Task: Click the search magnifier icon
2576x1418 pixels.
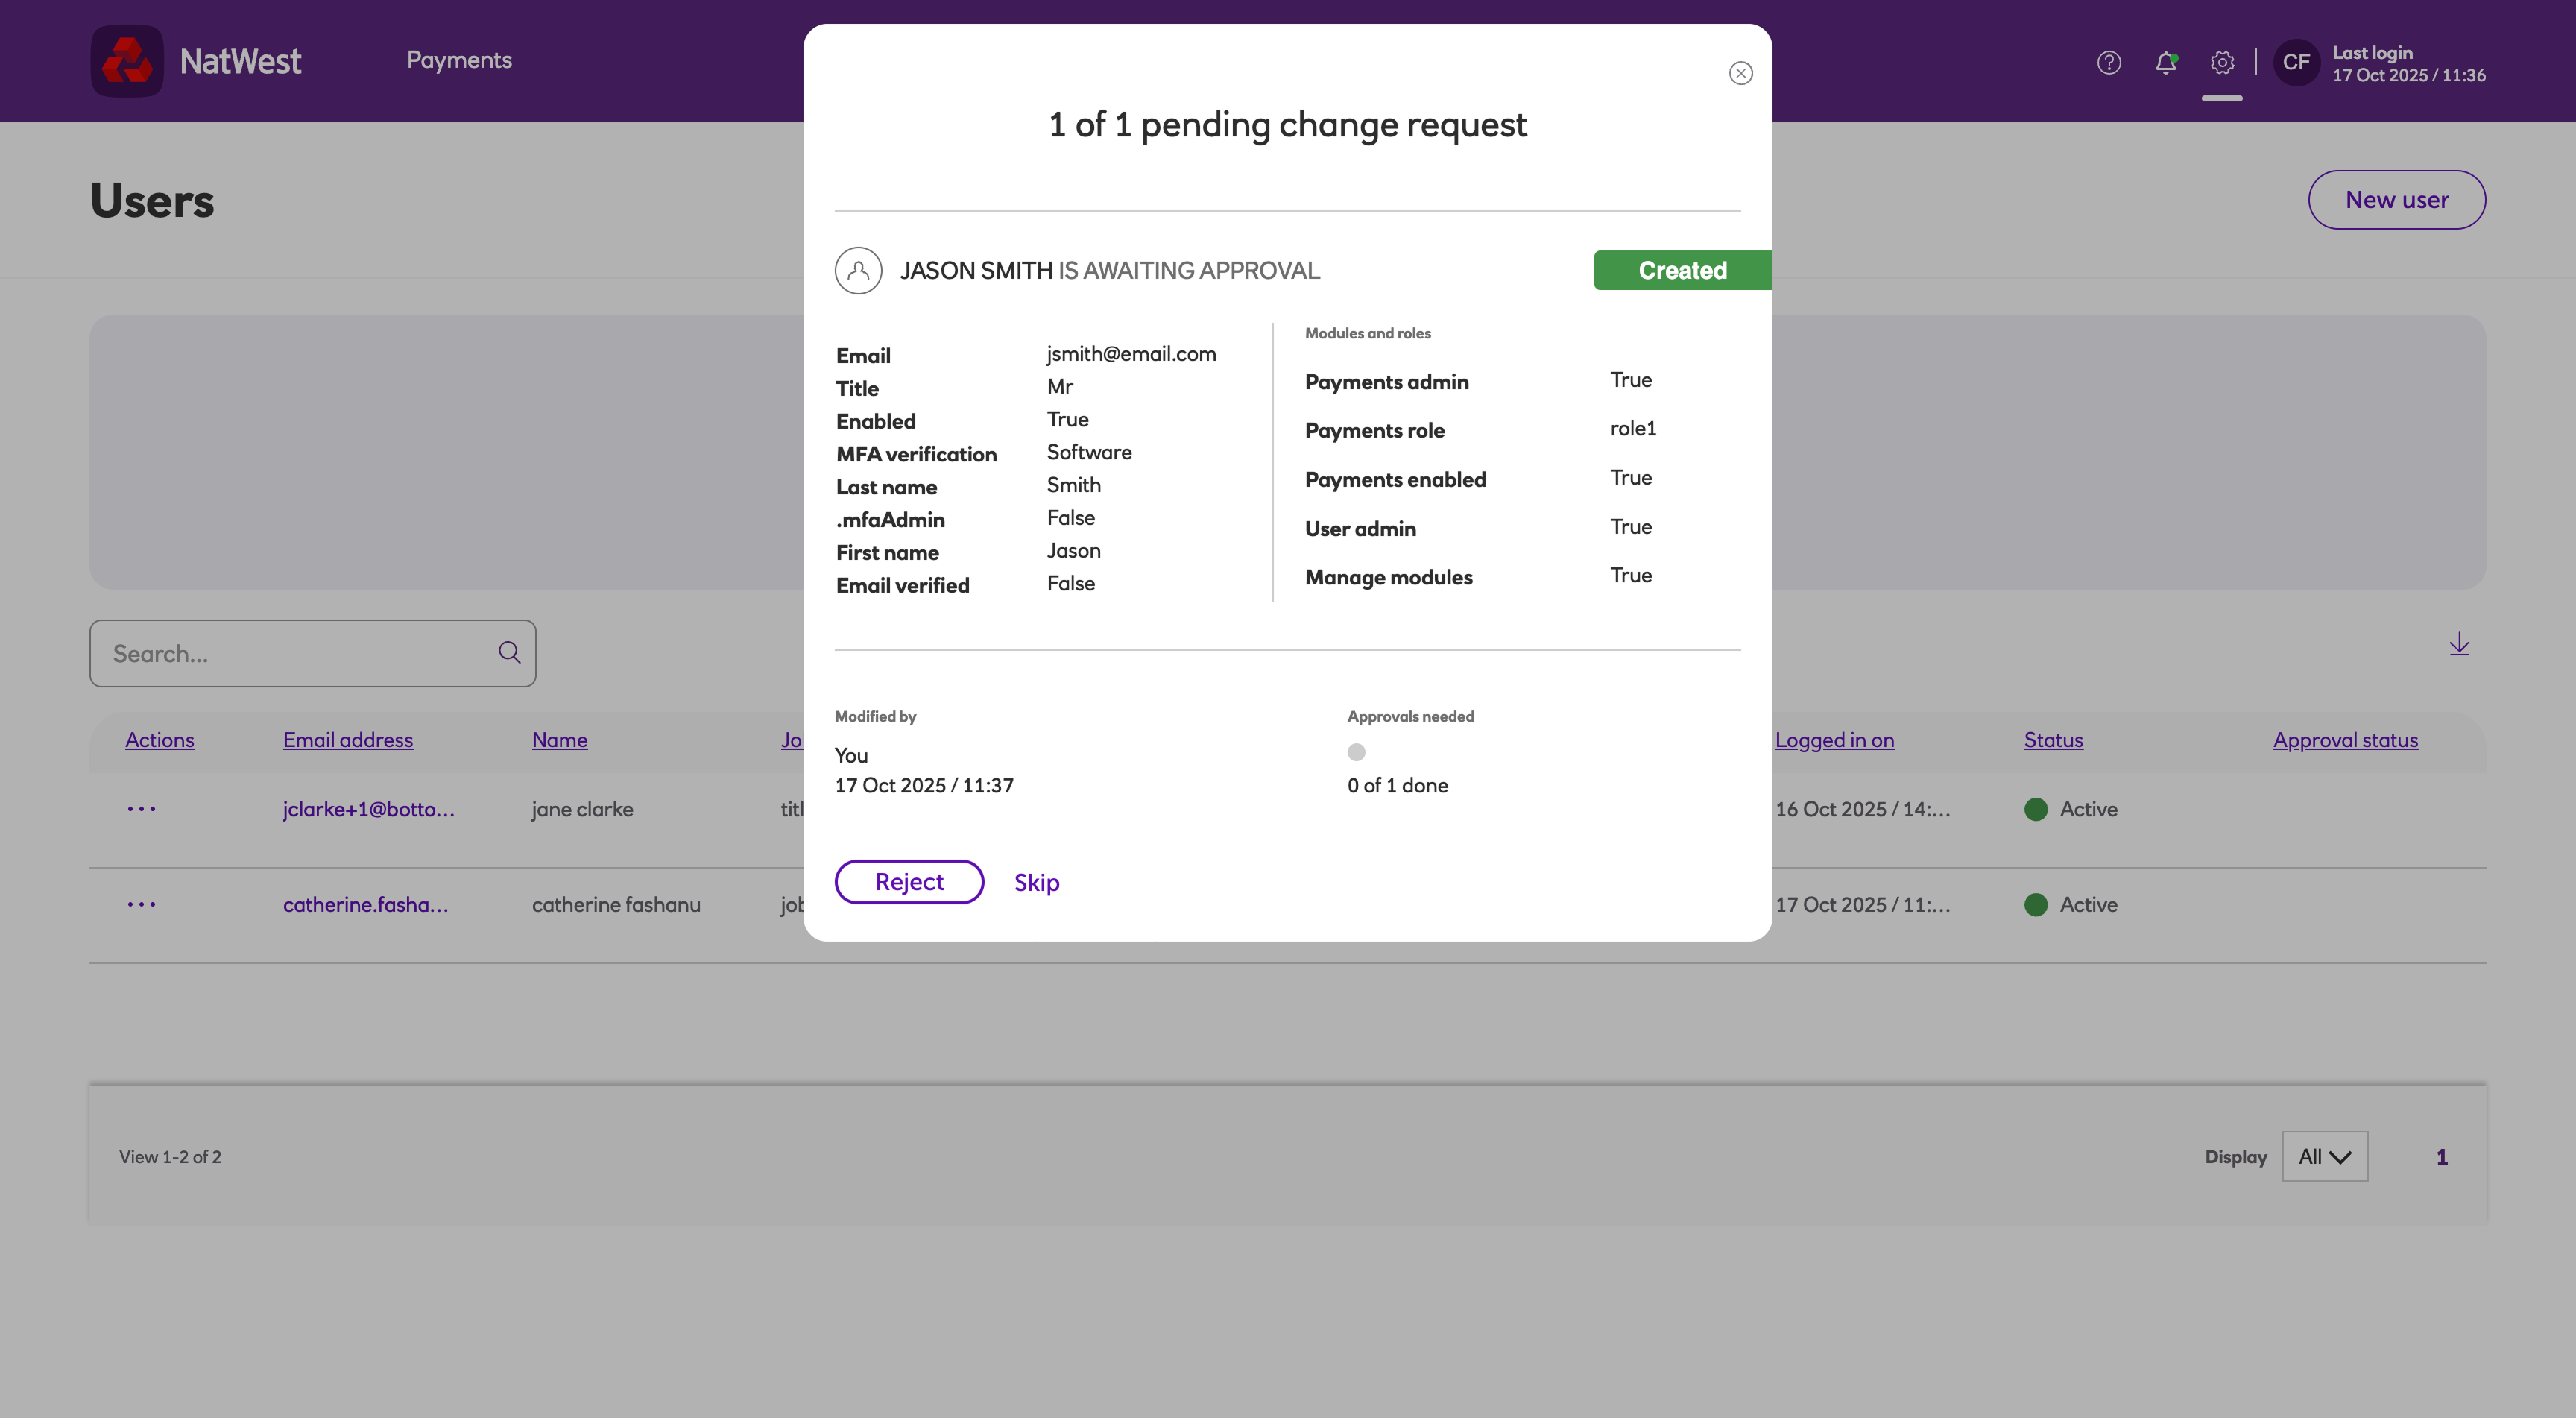Action: (x=509, y=653)
